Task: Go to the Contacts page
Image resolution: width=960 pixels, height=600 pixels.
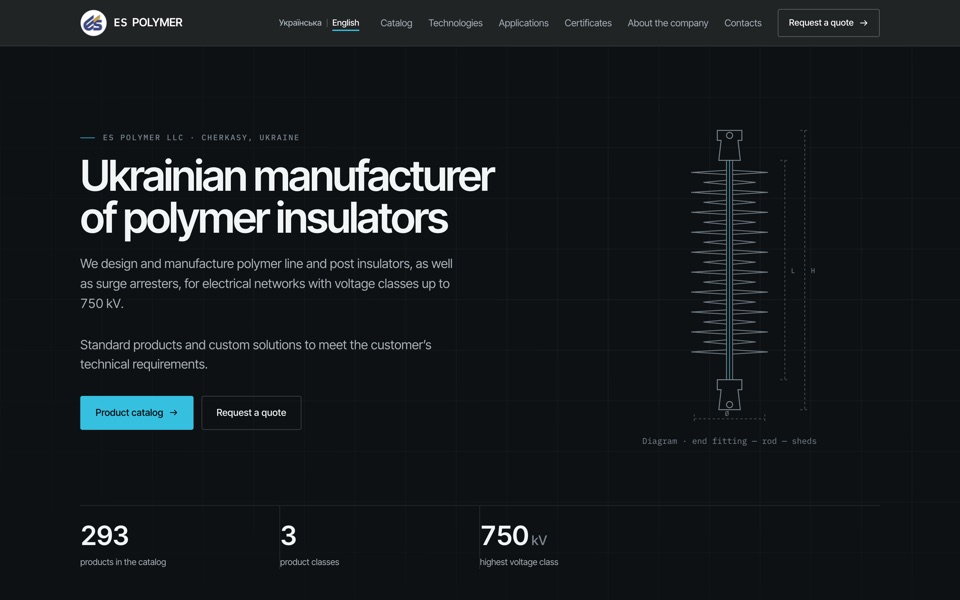Action: pos(743,23)
